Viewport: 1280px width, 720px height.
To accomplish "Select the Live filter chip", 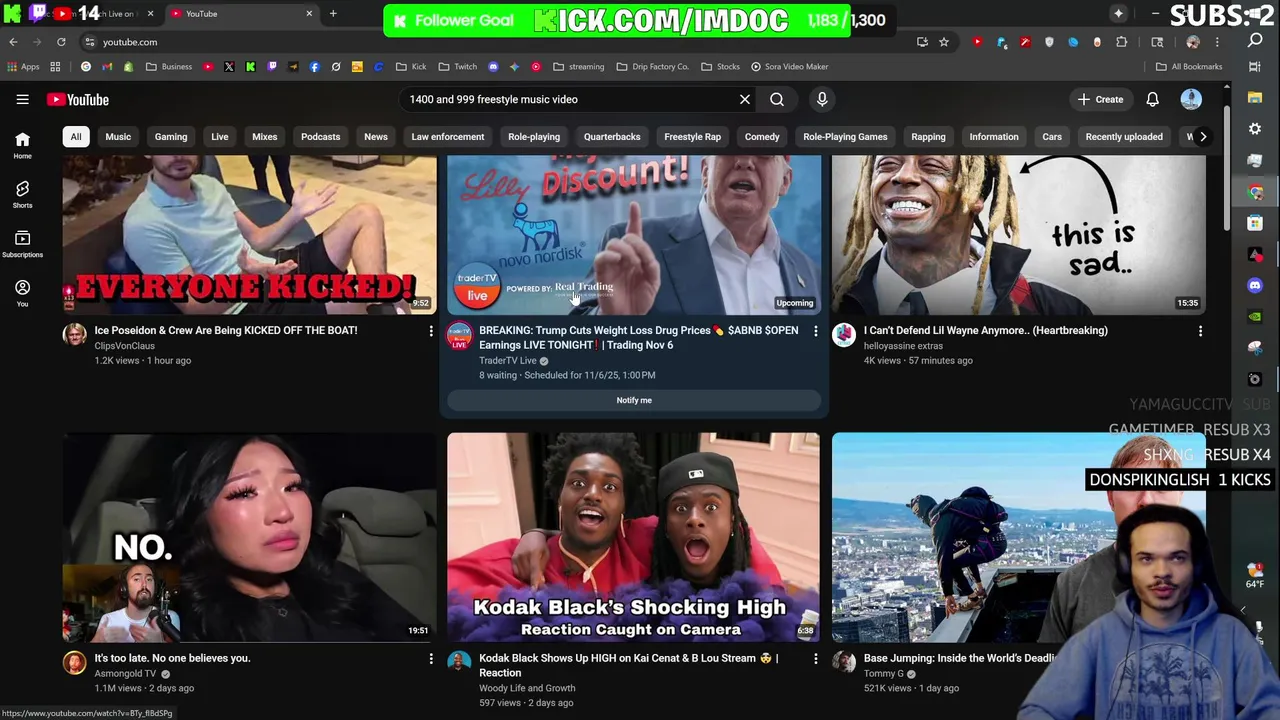I will 219,136.
